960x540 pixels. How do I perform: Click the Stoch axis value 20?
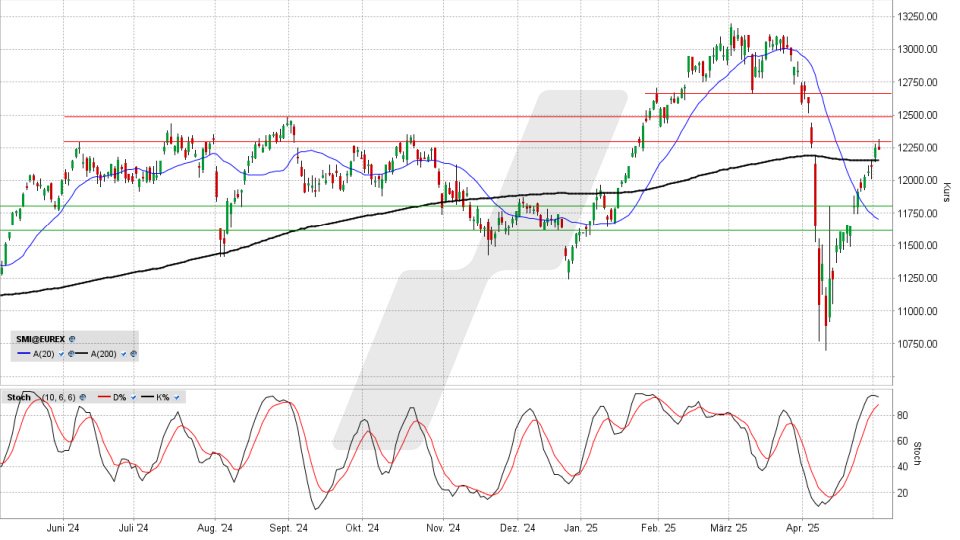902,493
